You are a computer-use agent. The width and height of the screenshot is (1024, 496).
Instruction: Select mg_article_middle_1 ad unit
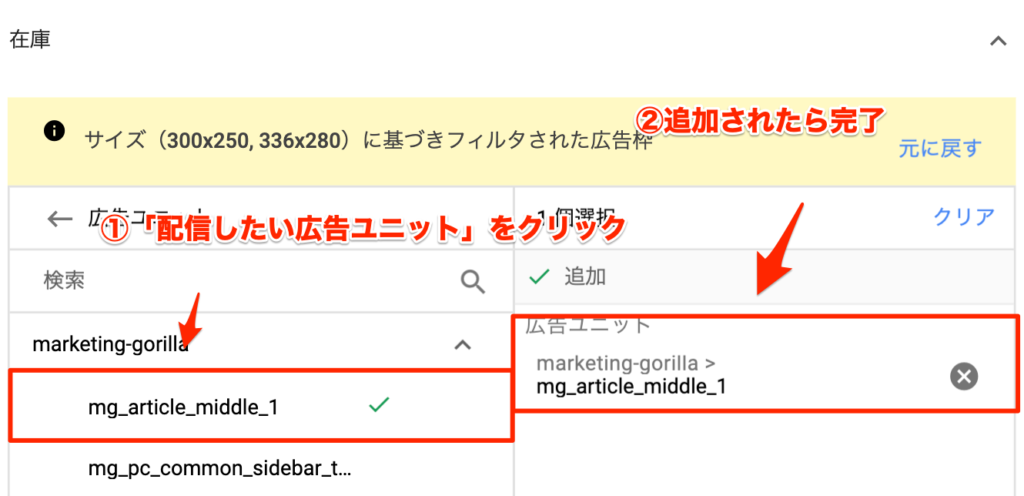pos(261,407)
